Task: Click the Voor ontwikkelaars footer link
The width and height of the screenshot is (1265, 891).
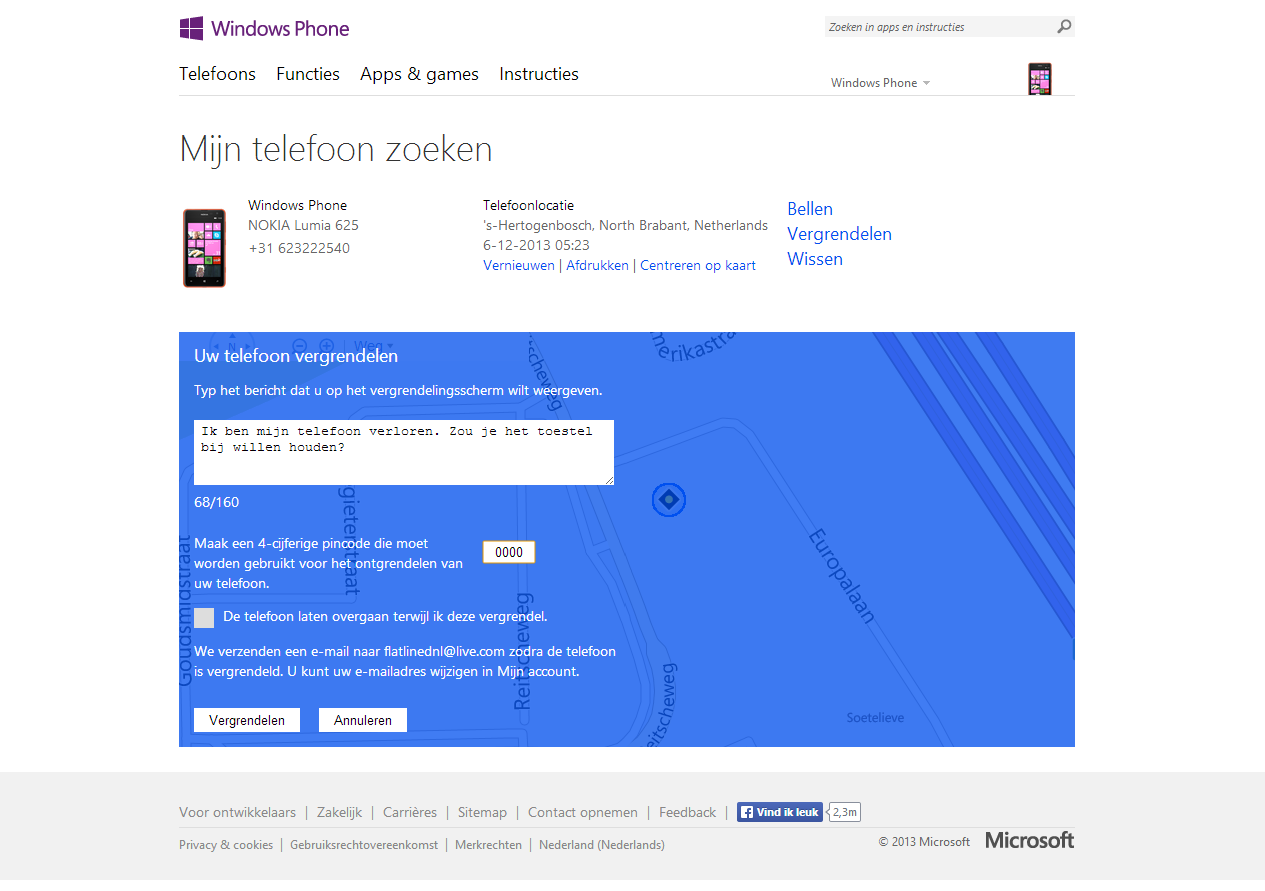Action: point(238,812)
